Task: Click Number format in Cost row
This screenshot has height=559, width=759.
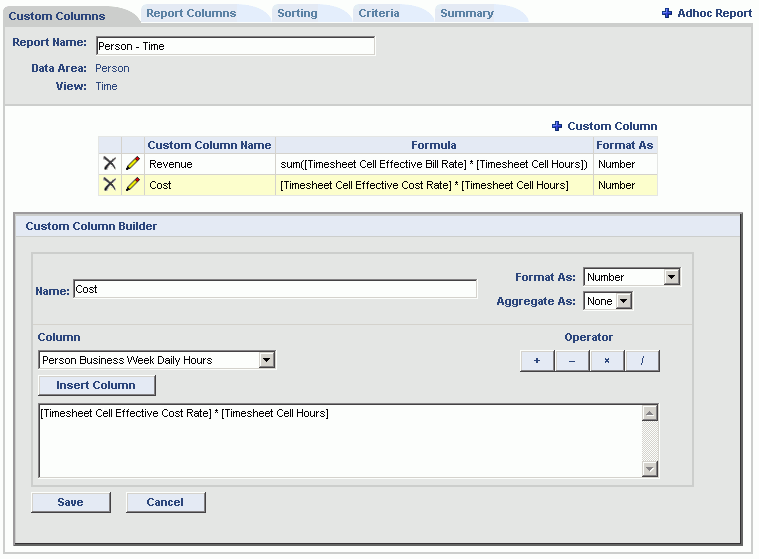Action: click(x=616, y=185)
